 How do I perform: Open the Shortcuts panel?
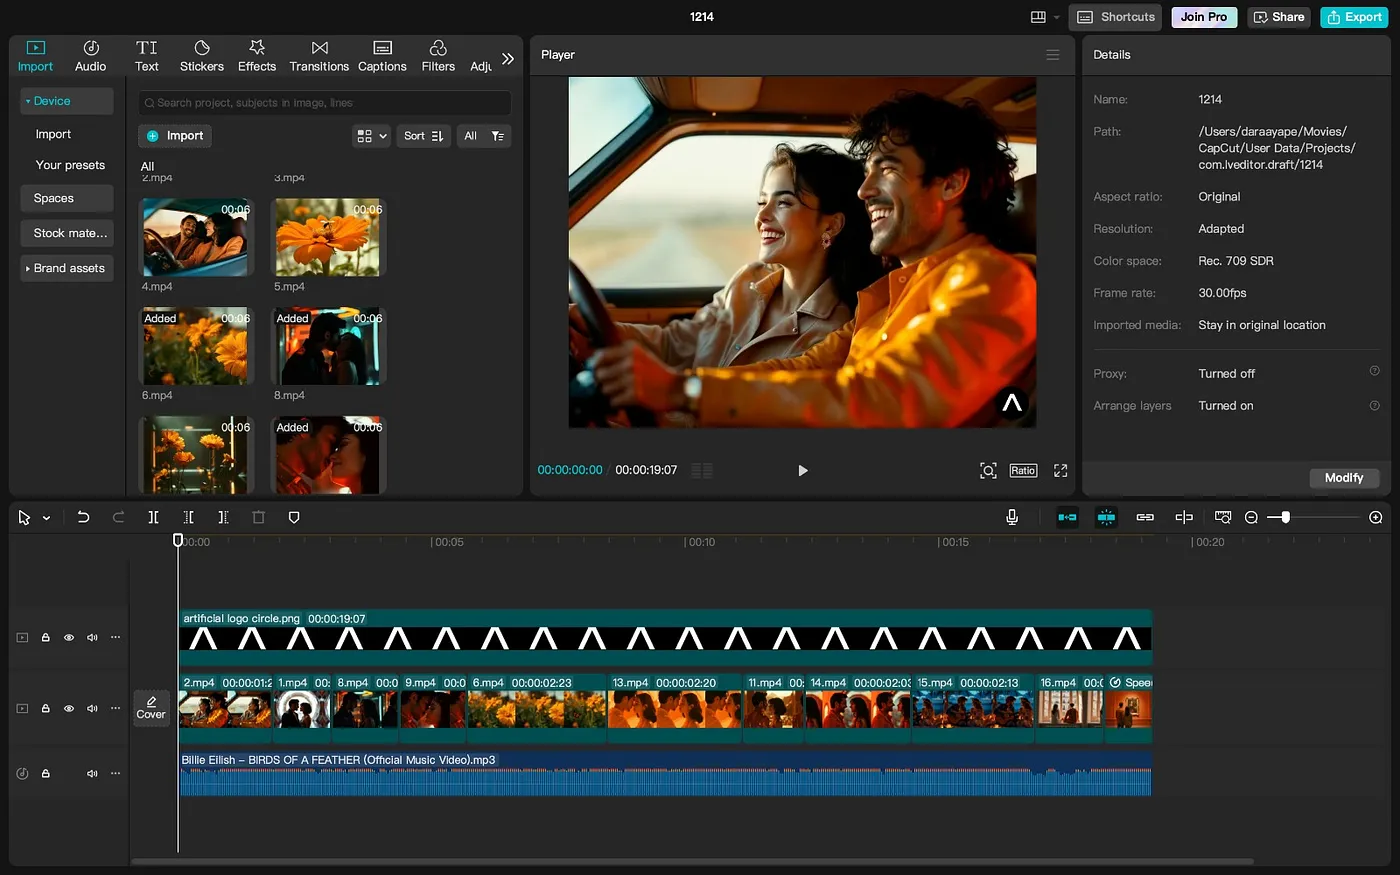pyautogui.click(x=1116, y=17)
